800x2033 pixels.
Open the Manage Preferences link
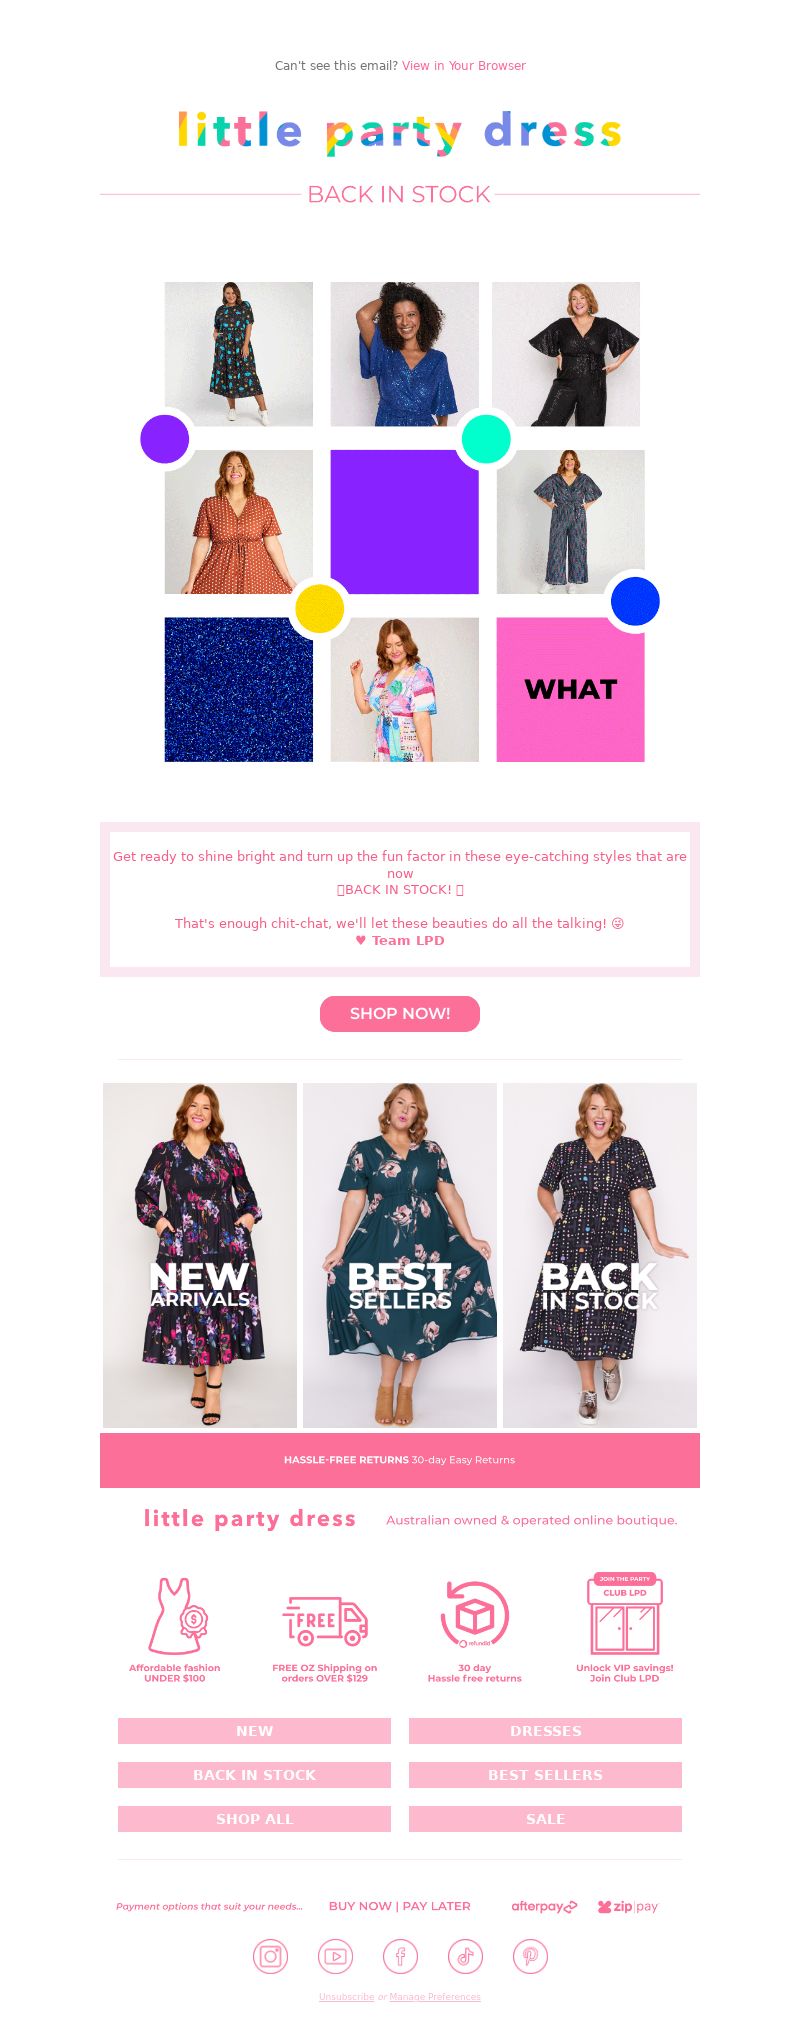[435, 1997]
